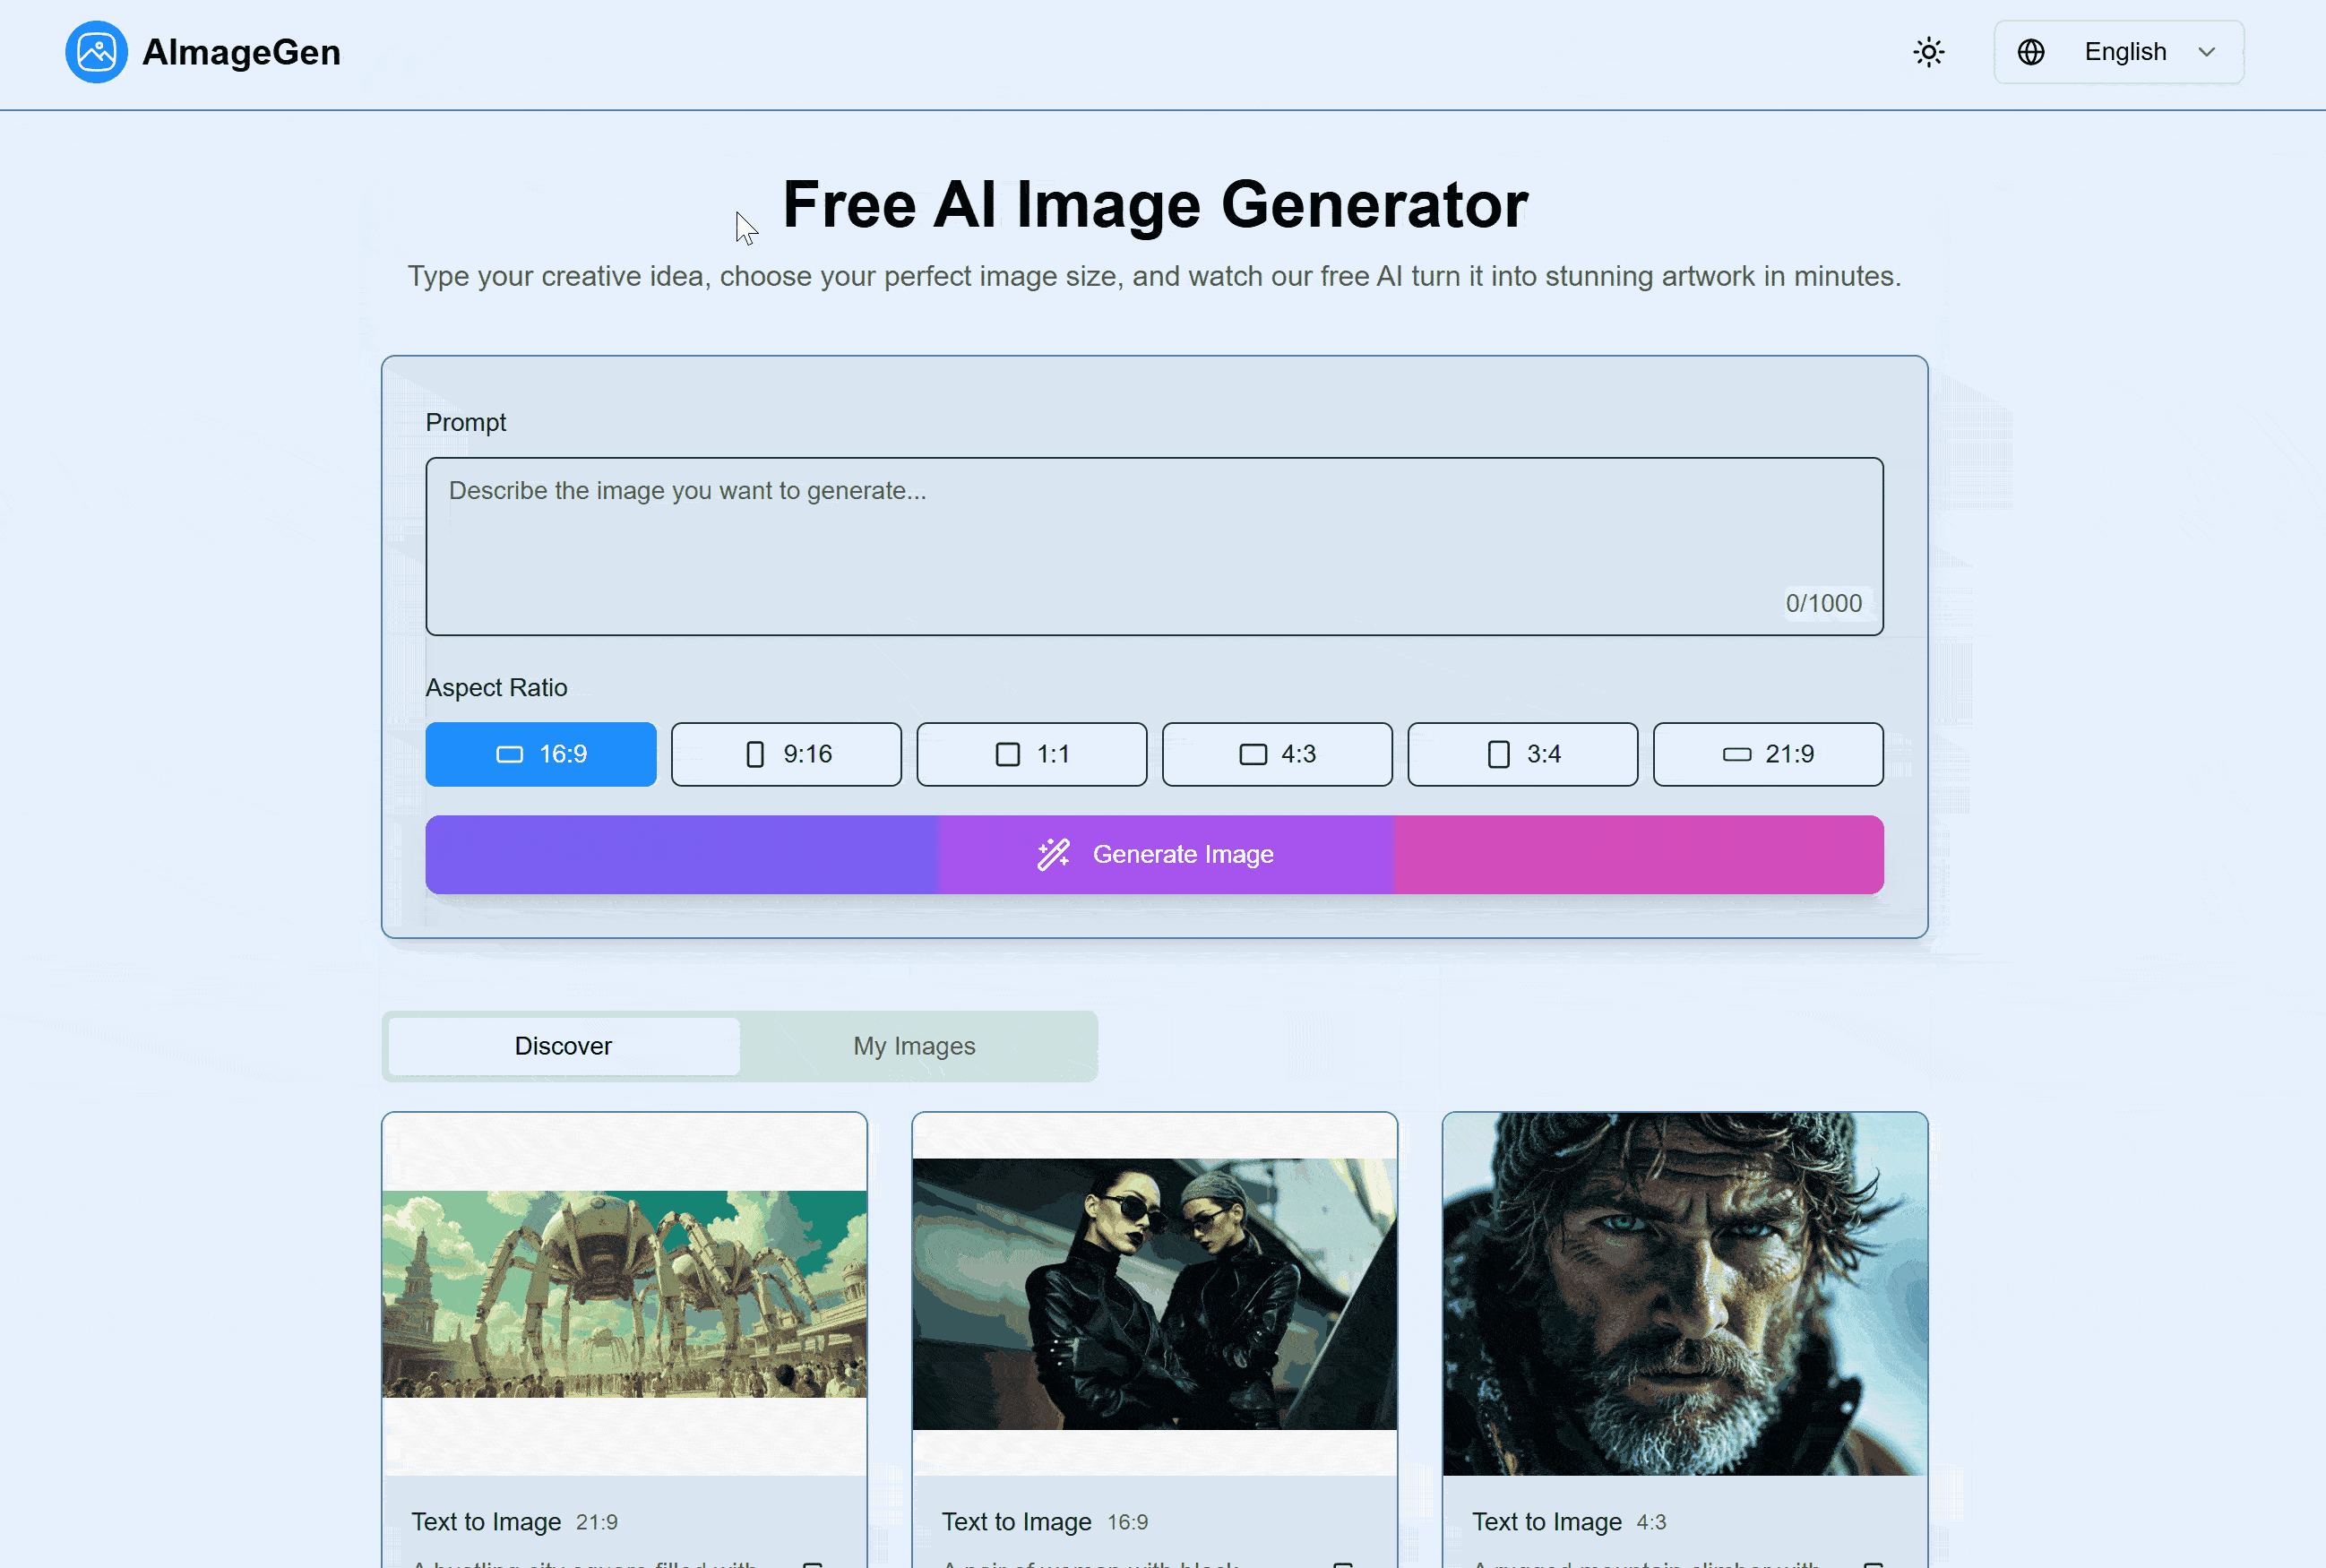Switch to the Discover tab
The image size is (2326, 1568).
pyautogui.click(x=563, y=1045)
